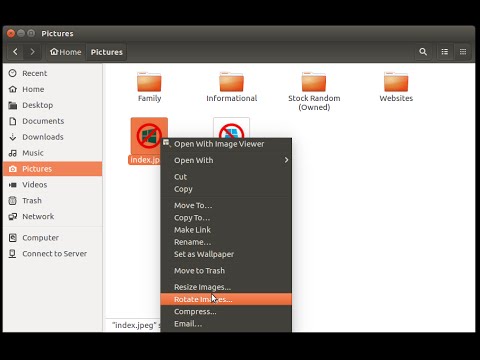480x360 pixels.
Task: Open Computer in the sidebar
Action: tap(53, 238)
